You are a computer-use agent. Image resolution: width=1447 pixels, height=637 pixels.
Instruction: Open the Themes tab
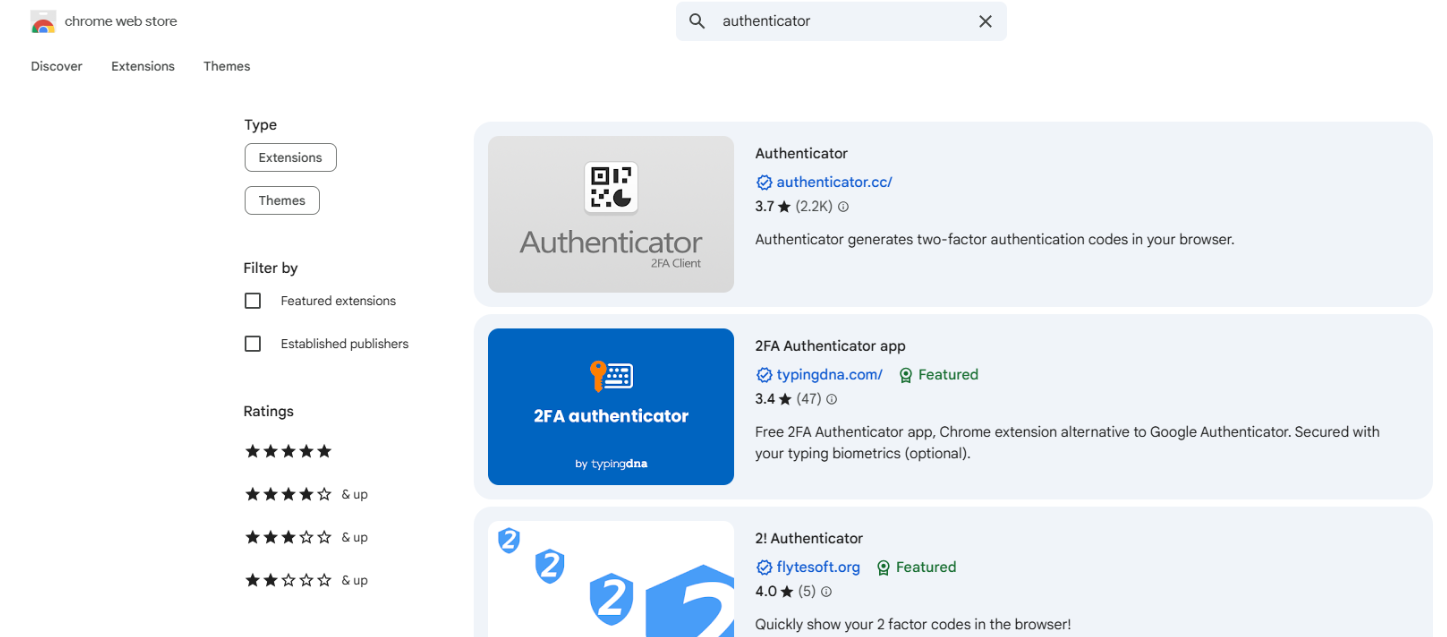pos(227,66)
